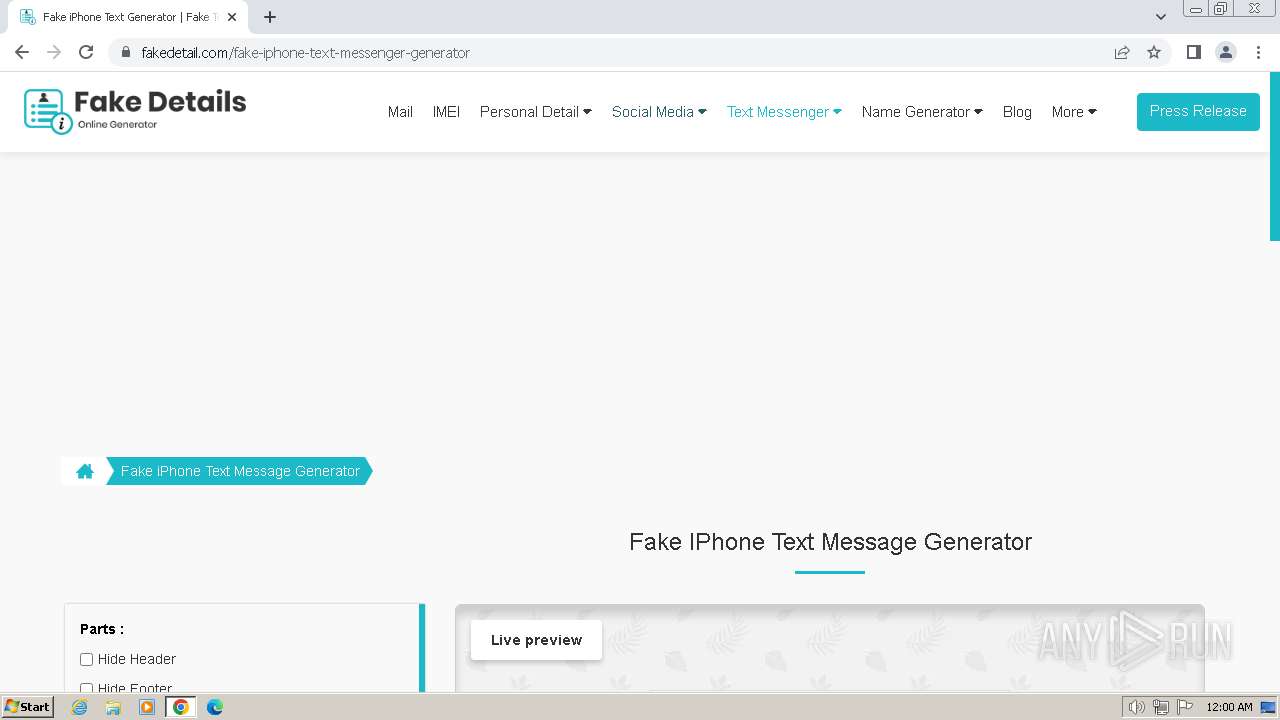Image resolution: width=1280 pixels, height=720 pixels.
Task: Click the taskbar clock
Action: point(1229,707)
